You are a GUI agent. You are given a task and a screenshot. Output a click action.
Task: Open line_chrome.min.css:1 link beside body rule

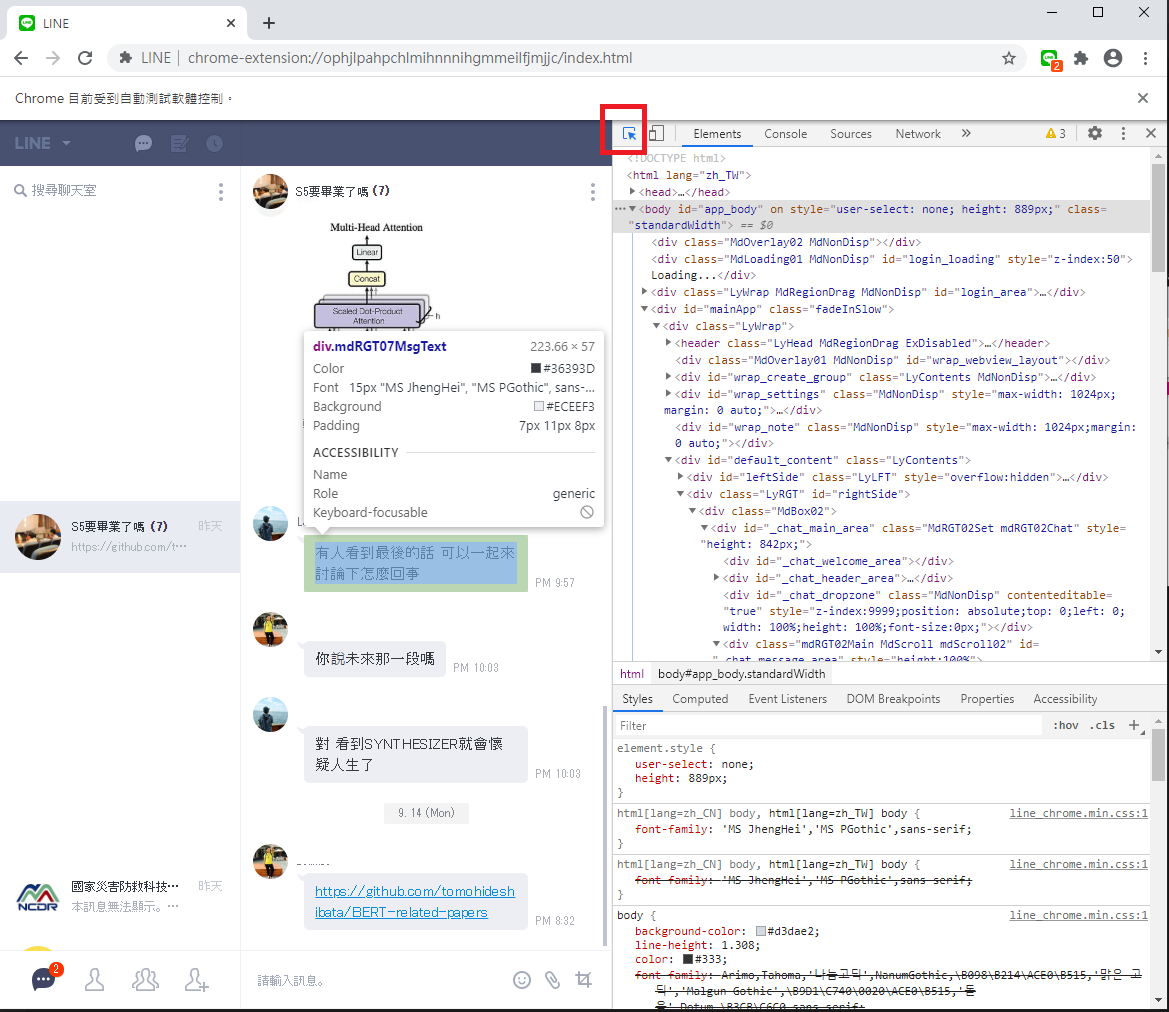pos(1078,915)
